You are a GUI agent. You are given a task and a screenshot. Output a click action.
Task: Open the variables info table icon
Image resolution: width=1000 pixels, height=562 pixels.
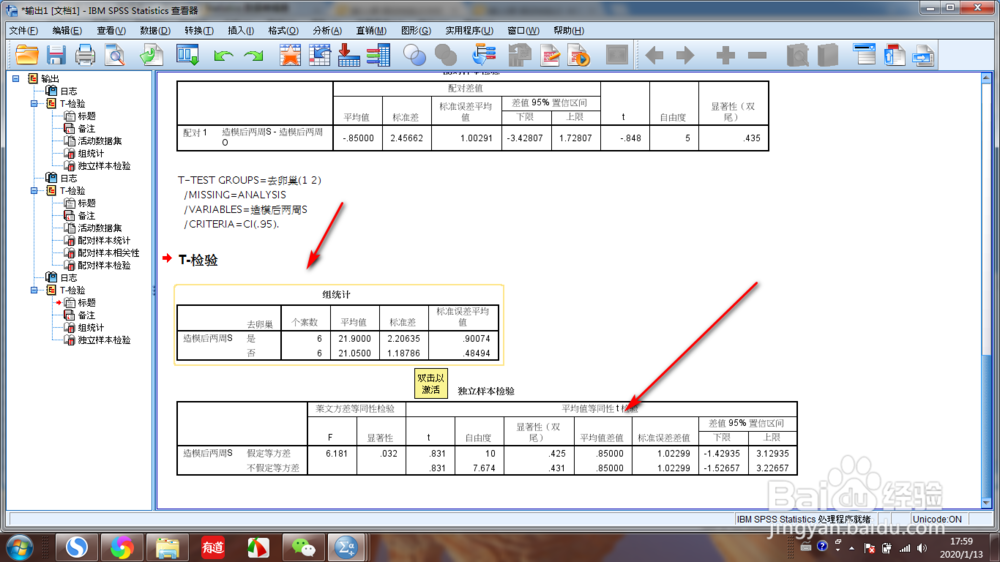[x=378, y=55]
